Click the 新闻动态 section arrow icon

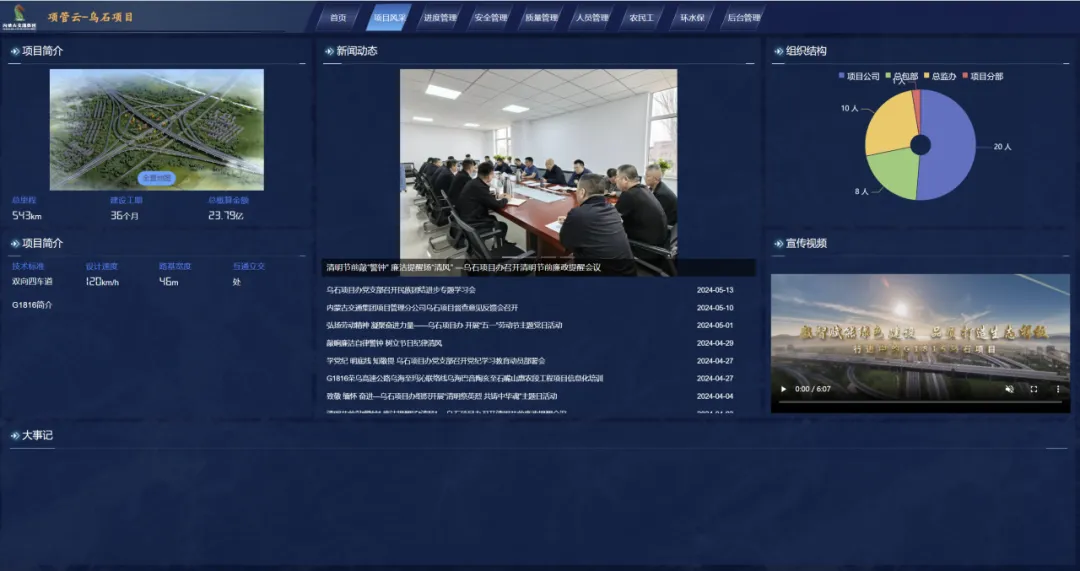[329, 51]
